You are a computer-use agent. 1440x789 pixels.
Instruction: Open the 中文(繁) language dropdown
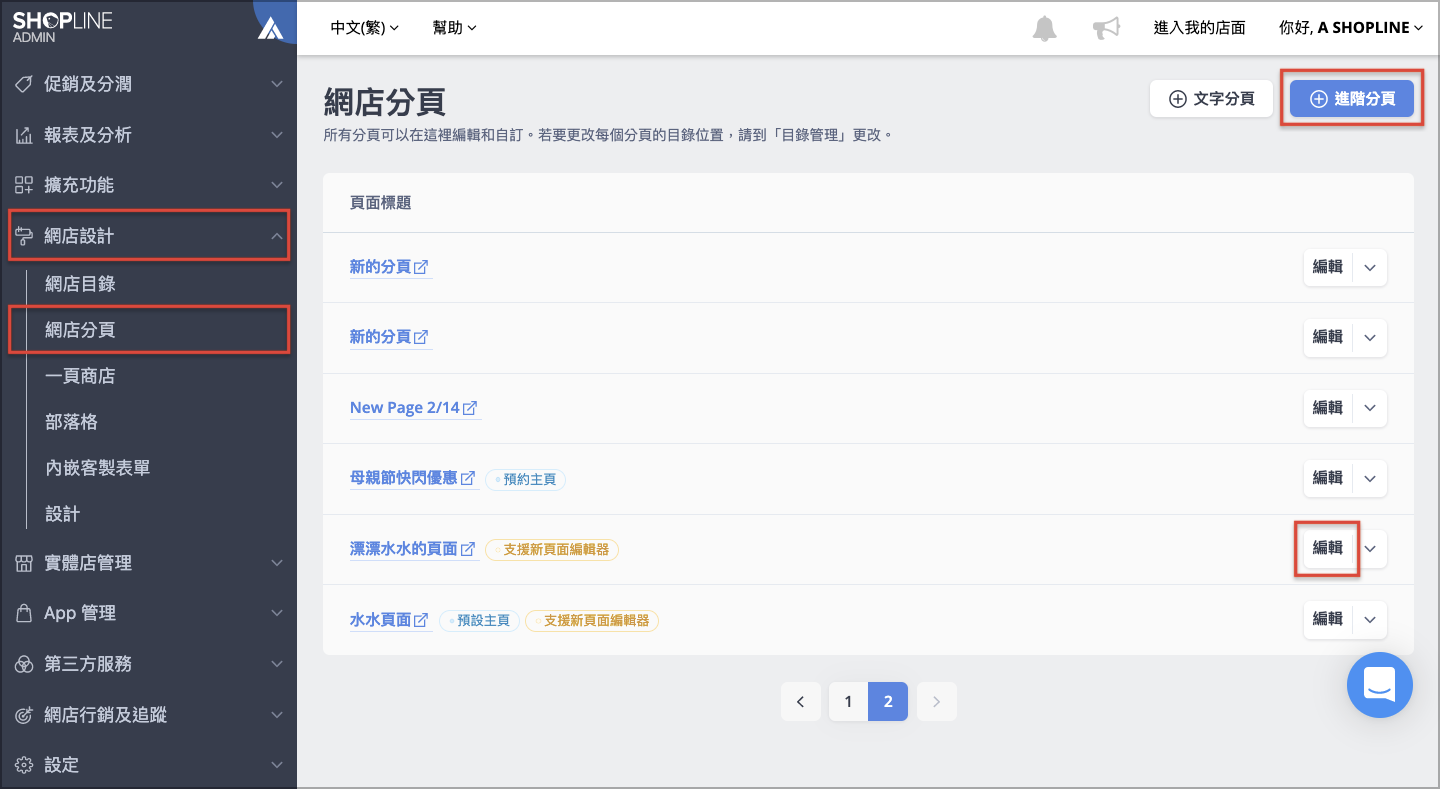point(365,28)
